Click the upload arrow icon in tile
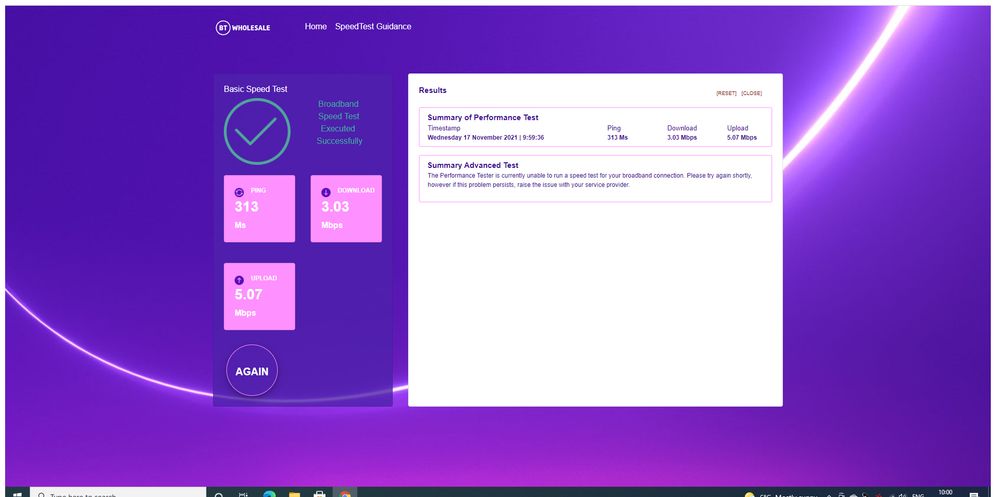The height and width of the screenshot is (497, 998). point(239,280)
